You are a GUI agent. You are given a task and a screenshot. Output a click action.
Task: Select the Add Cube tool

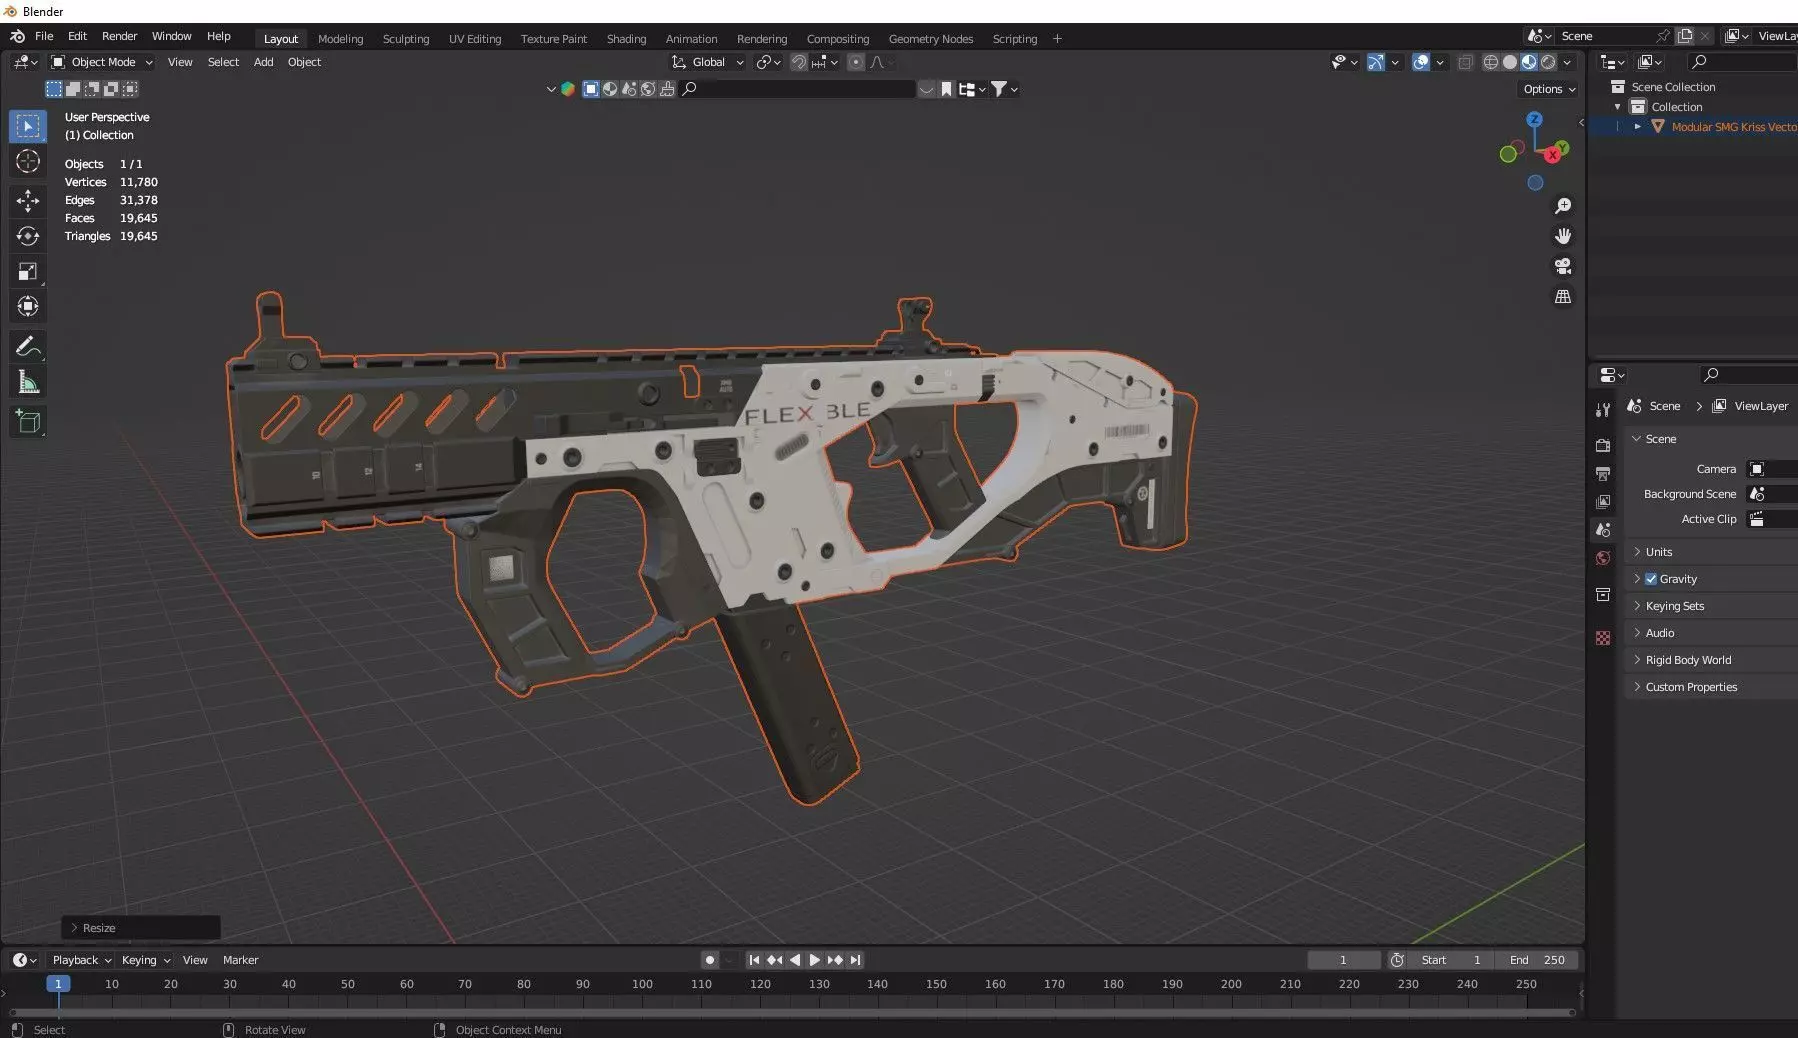[x=28, y=422]
